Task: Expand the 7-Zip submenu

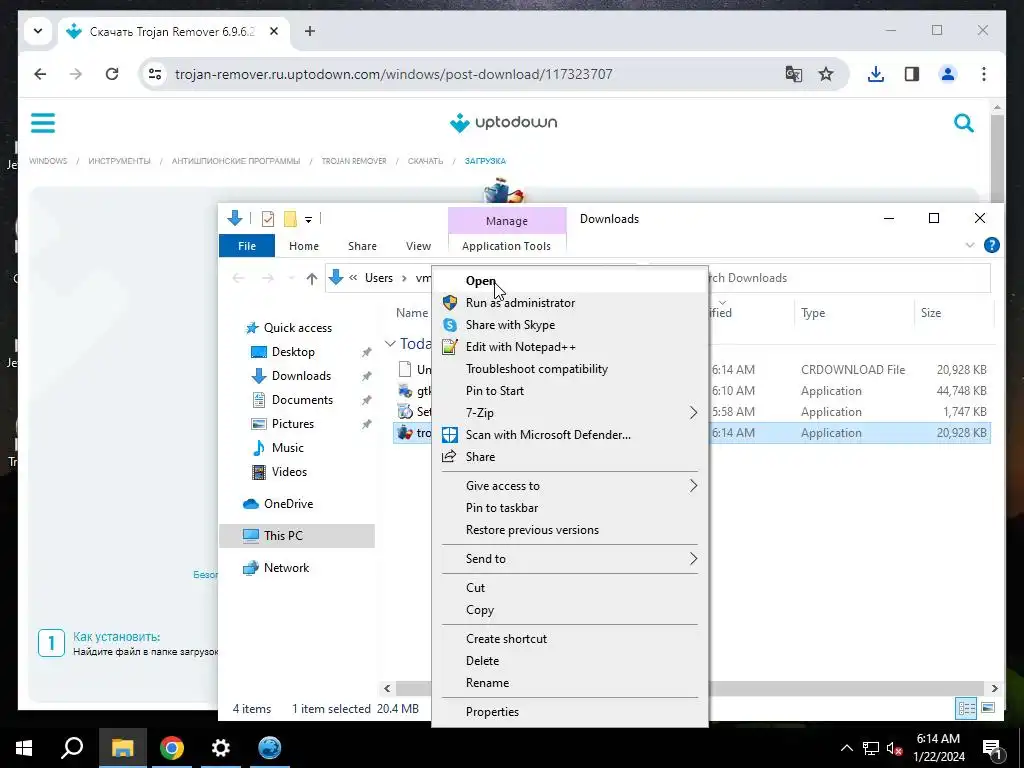Action: click(x=569, y=413)
